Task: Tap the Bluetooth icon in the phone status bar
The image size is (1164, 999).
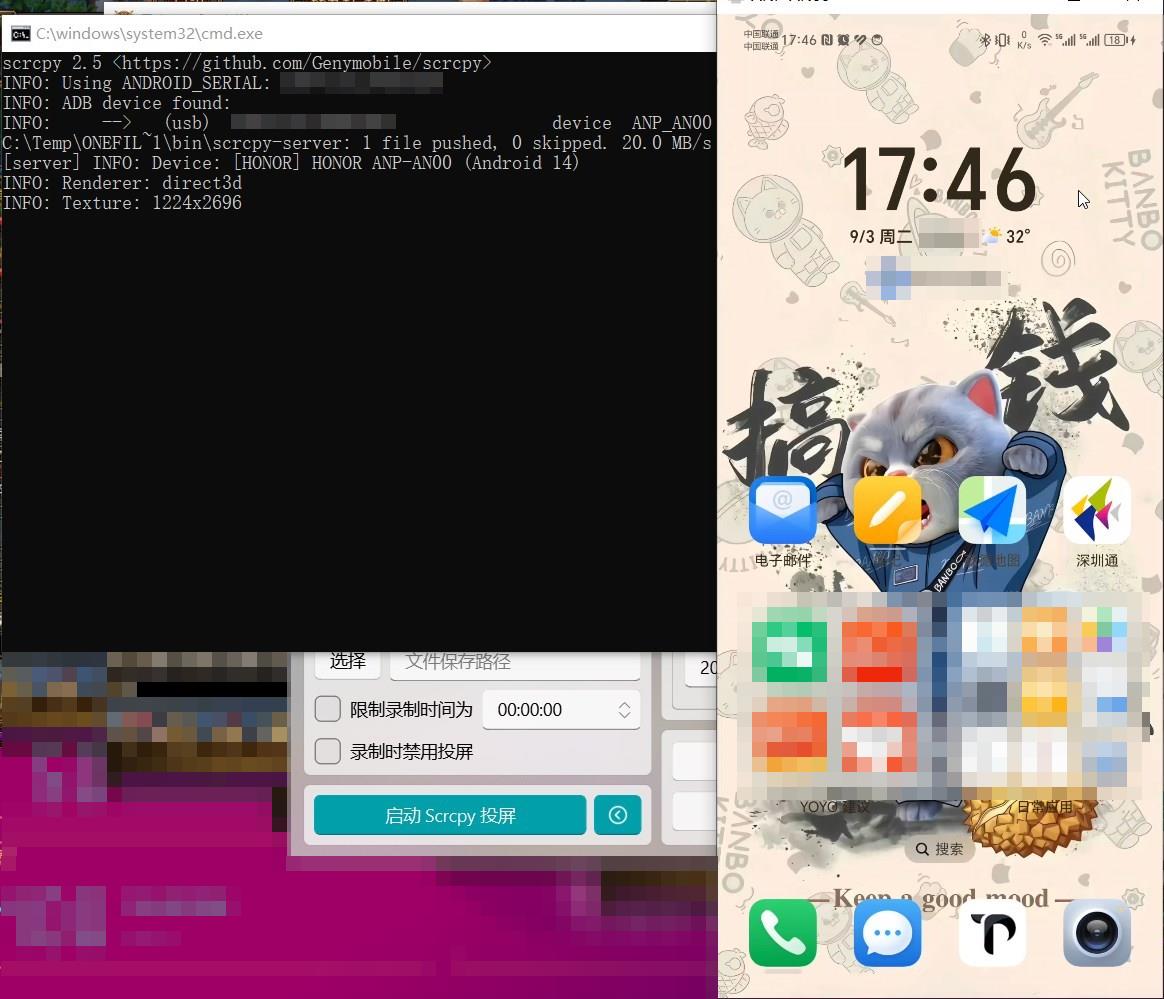Action: tap(986, 40)
